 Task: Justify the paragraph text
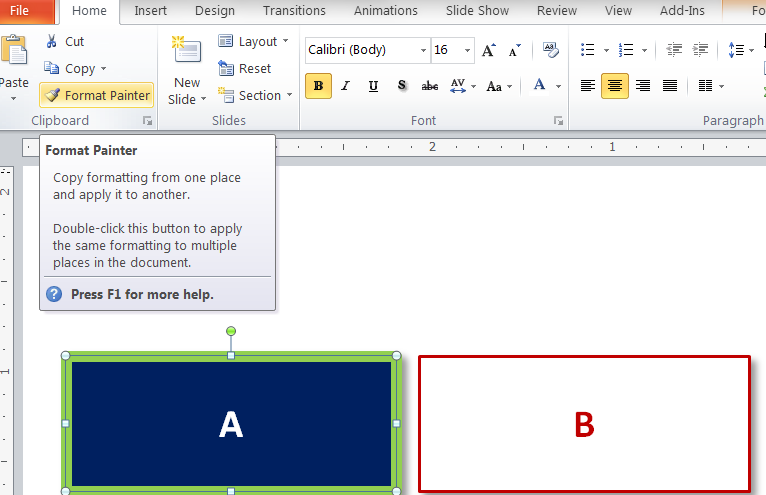(670, 86)
